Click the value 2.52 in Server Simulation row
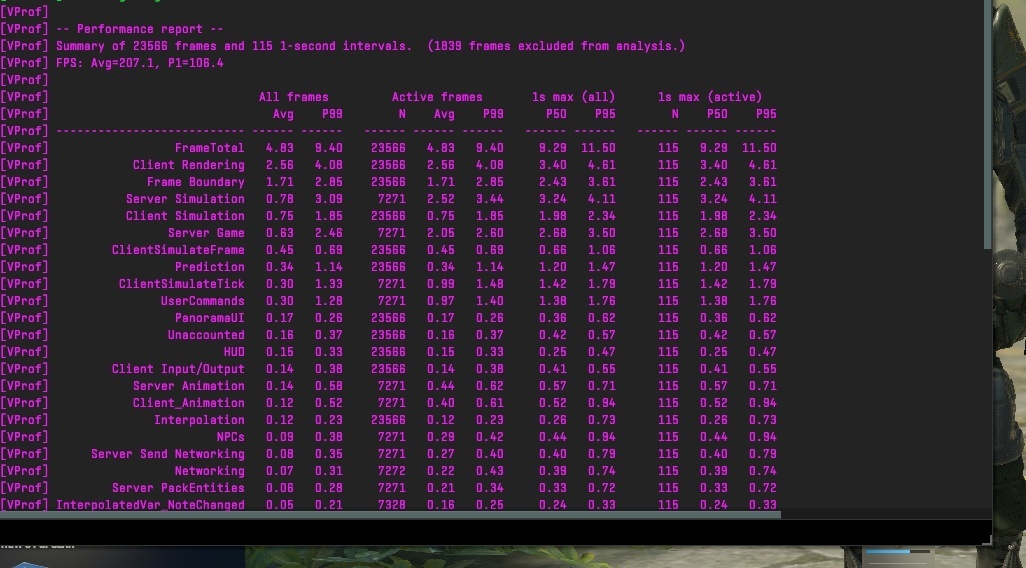The image size is (1026, 568). coord(440,200)
